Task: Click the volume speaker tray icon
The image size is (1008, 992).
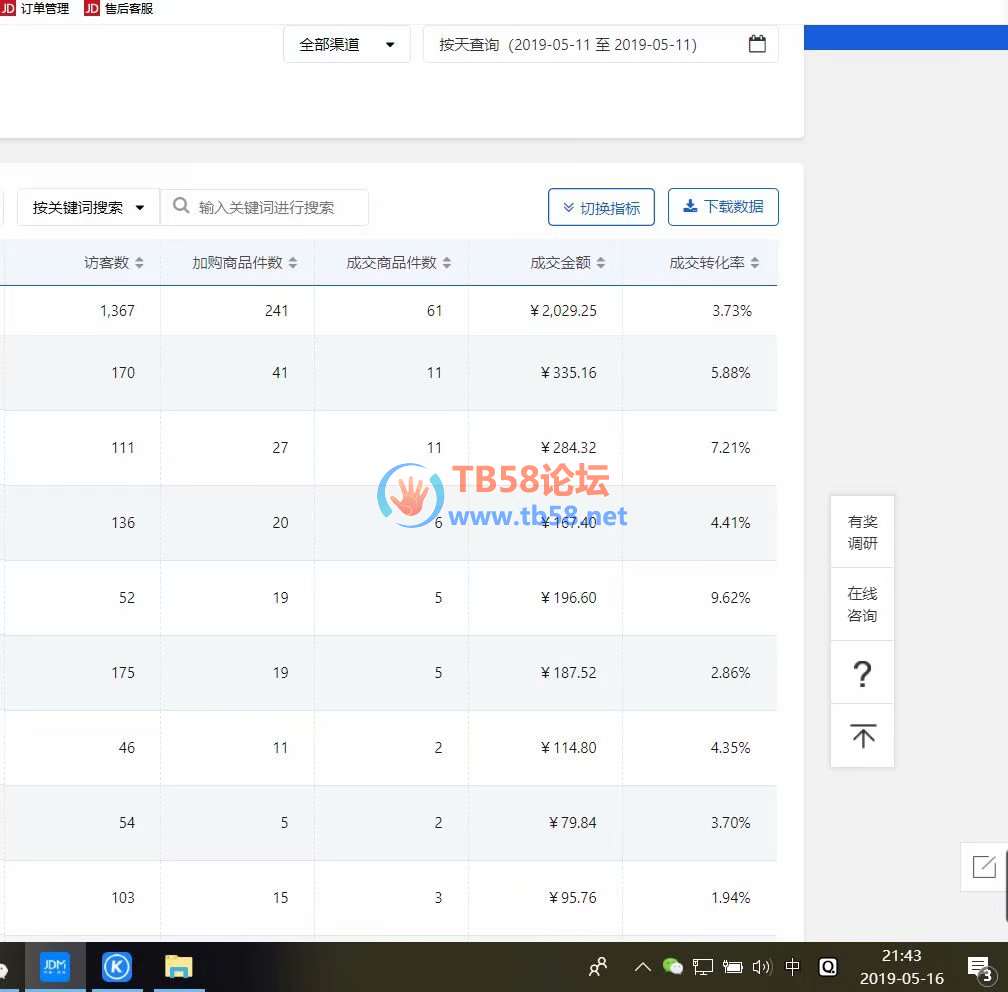Action: pos(762,967)
